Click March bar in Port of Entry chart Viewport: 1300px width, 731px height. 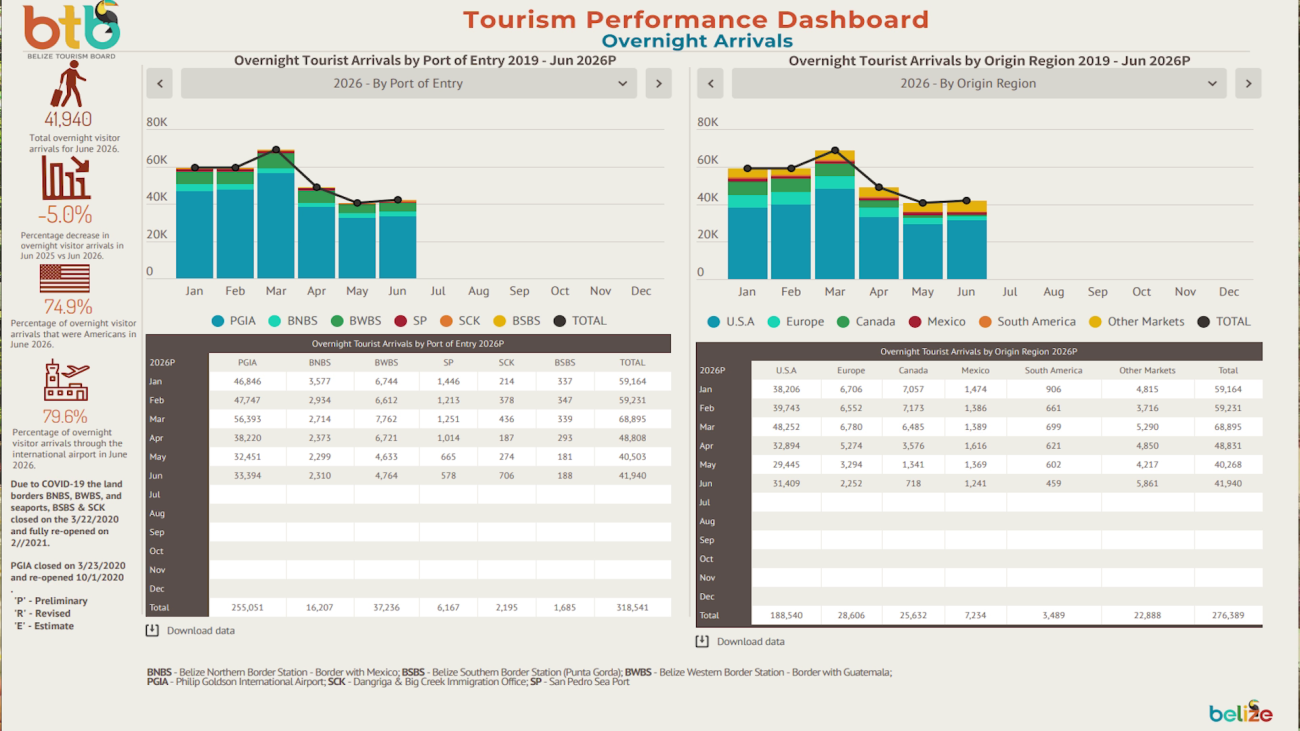(276, 214)
